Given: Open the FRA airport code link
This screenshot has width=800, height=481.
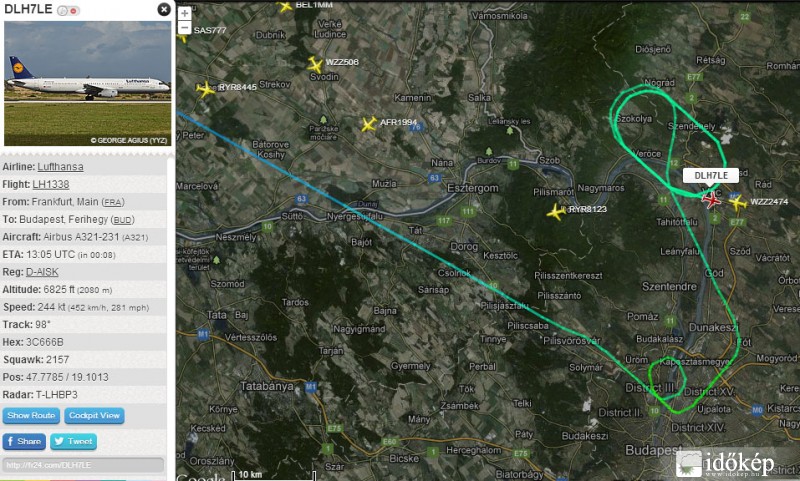Looking at the screenshot, I should coord(113,202).
